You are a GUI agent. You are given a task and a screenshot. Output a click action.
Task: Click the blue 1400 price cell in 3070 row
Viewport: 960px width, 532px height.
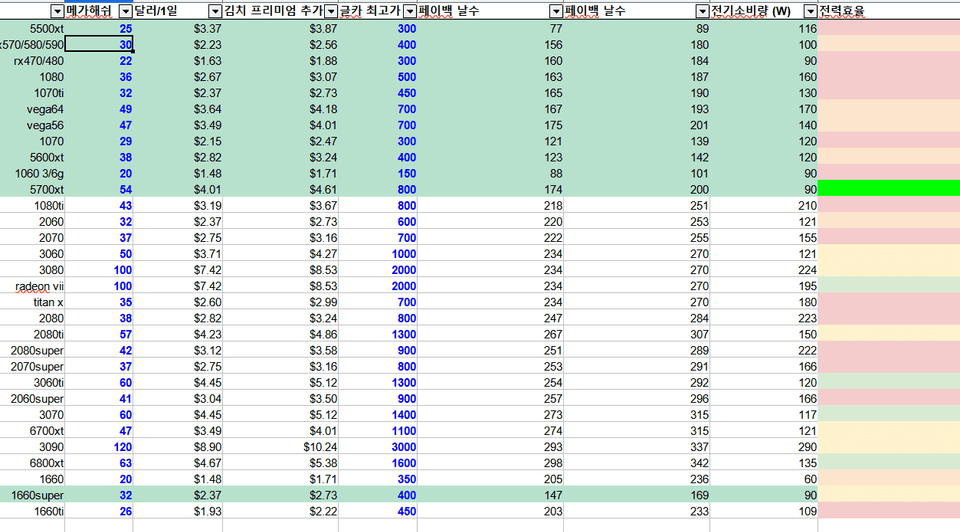coord(378,414)
